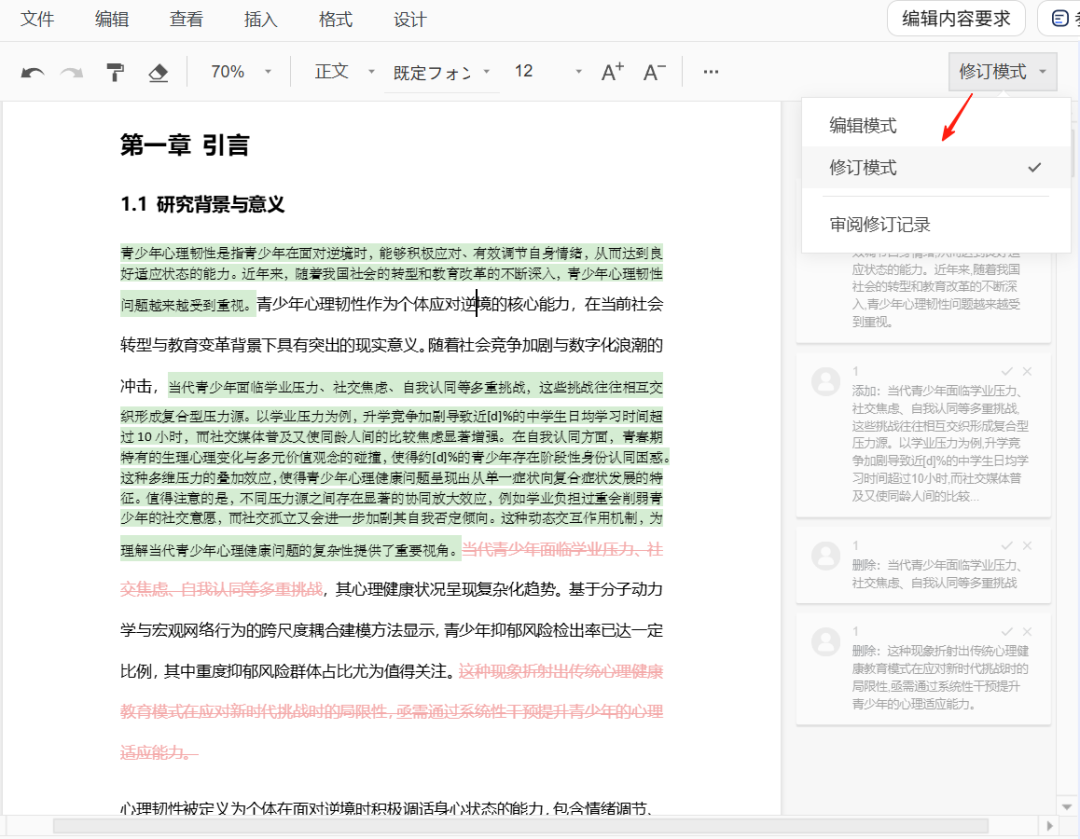
Task: Increase font size with A+ icon
Action: click(612, 72)
